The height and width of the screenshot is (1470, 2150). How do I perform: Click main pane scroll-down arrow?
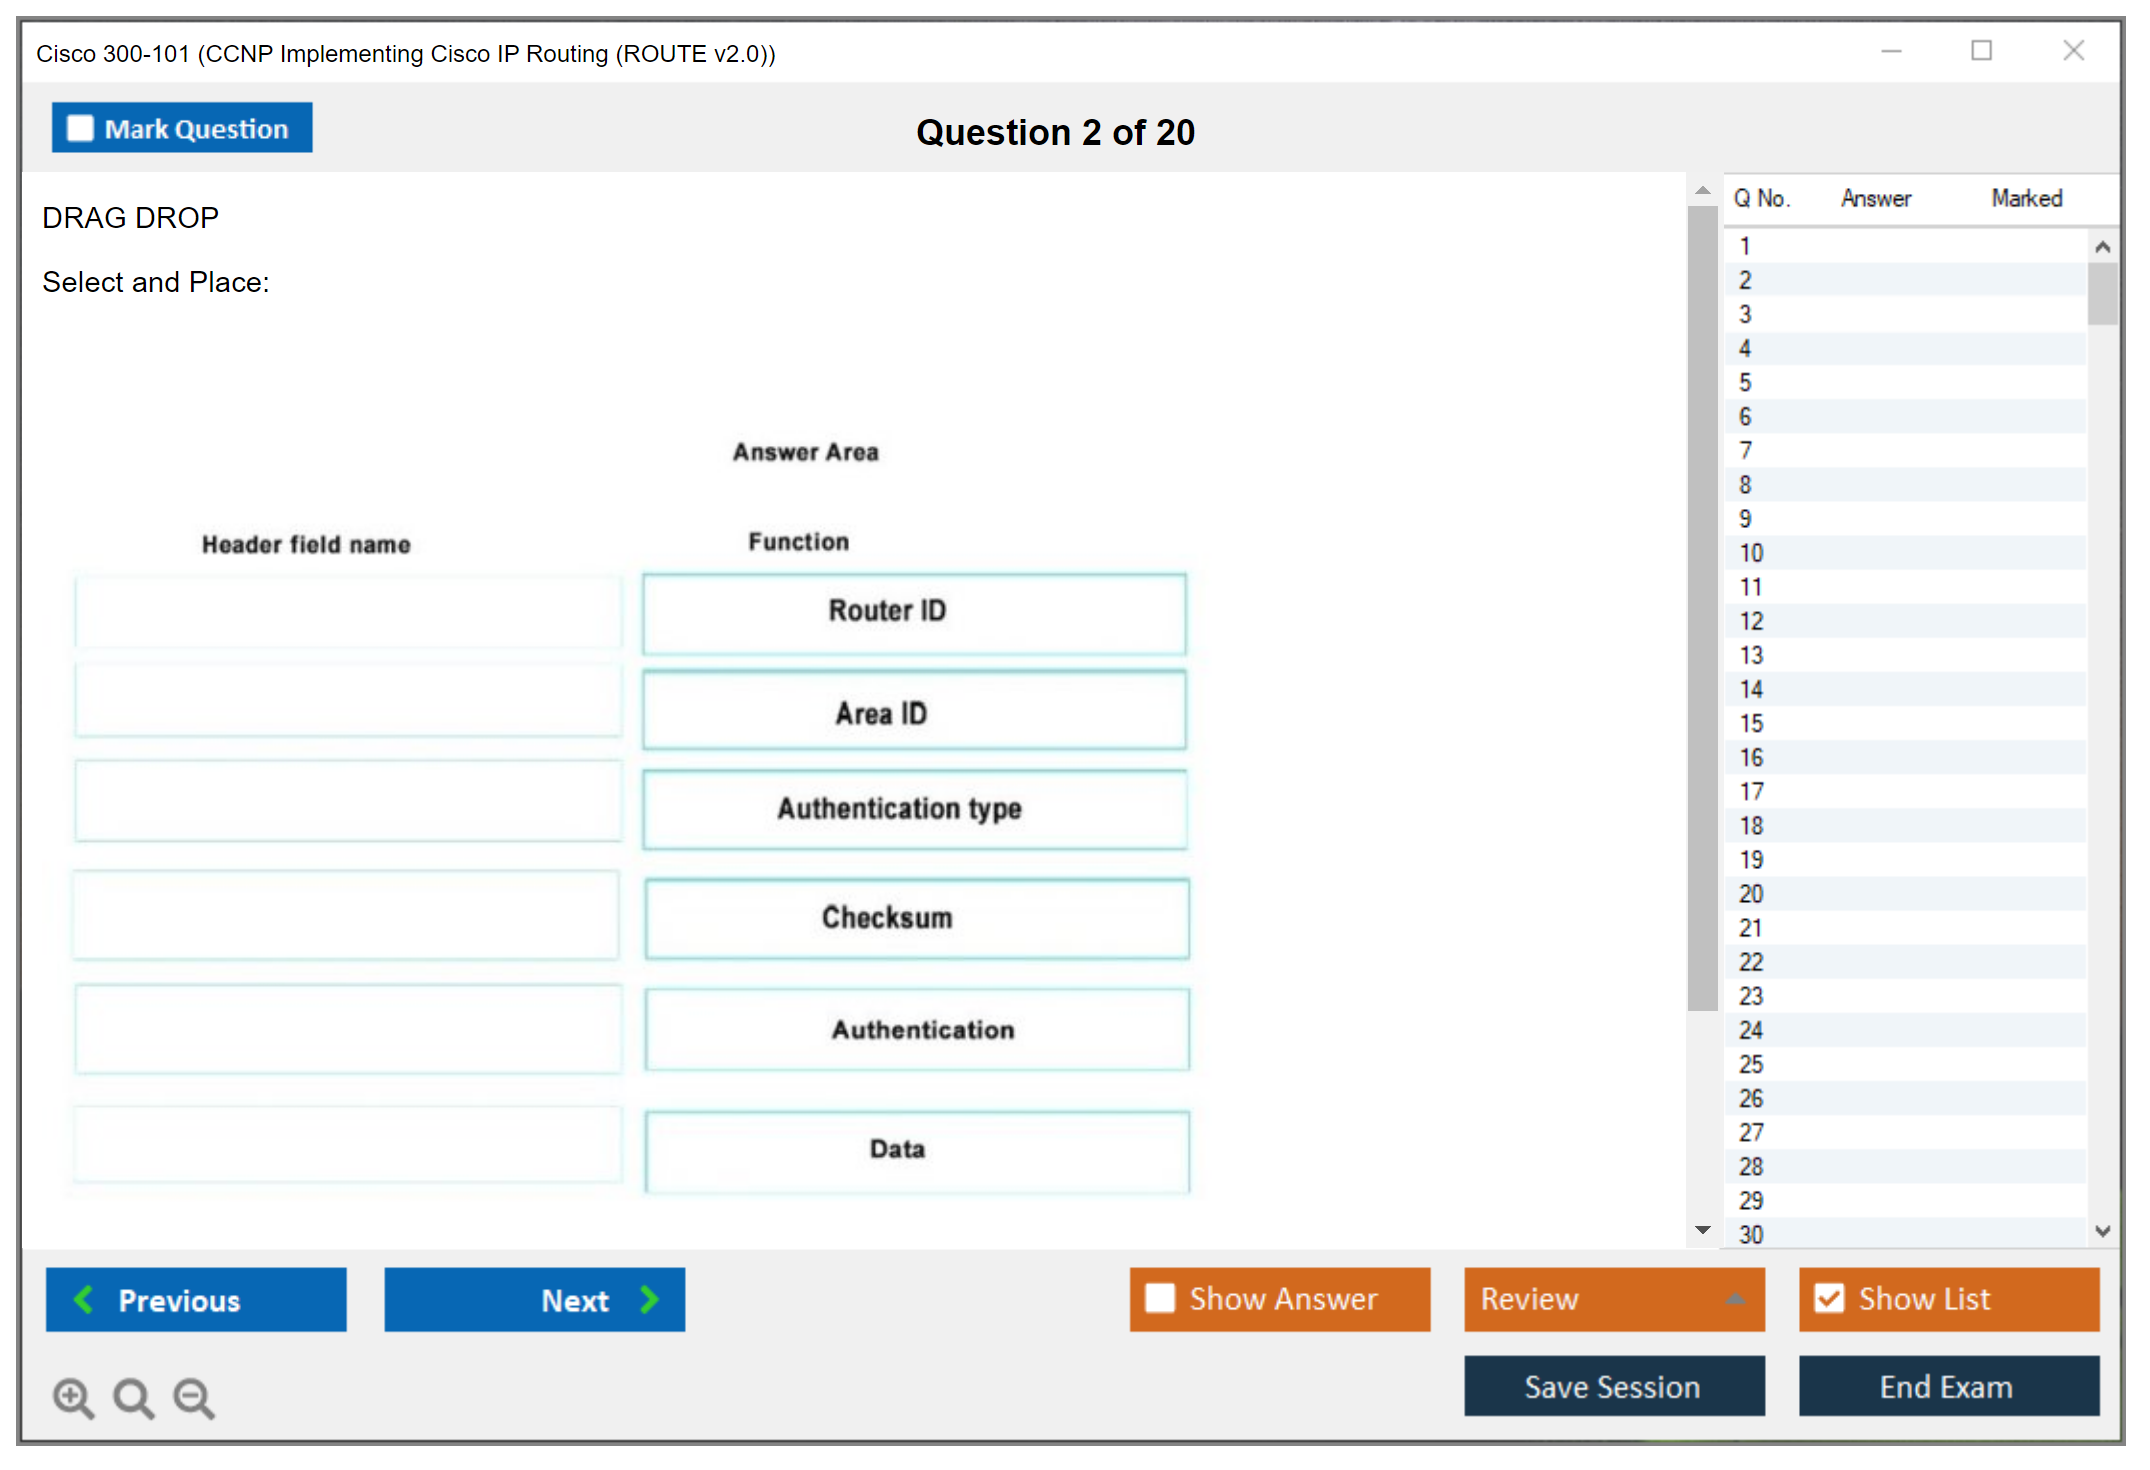[1703, 1230]
